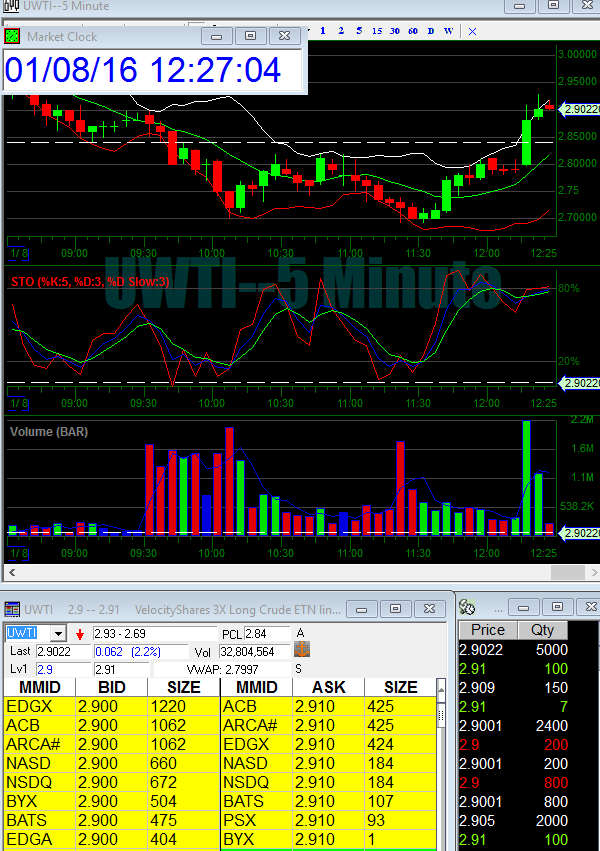Select the BYX bid row
Viewport: 600px width, 851px height.
[112, 801]
